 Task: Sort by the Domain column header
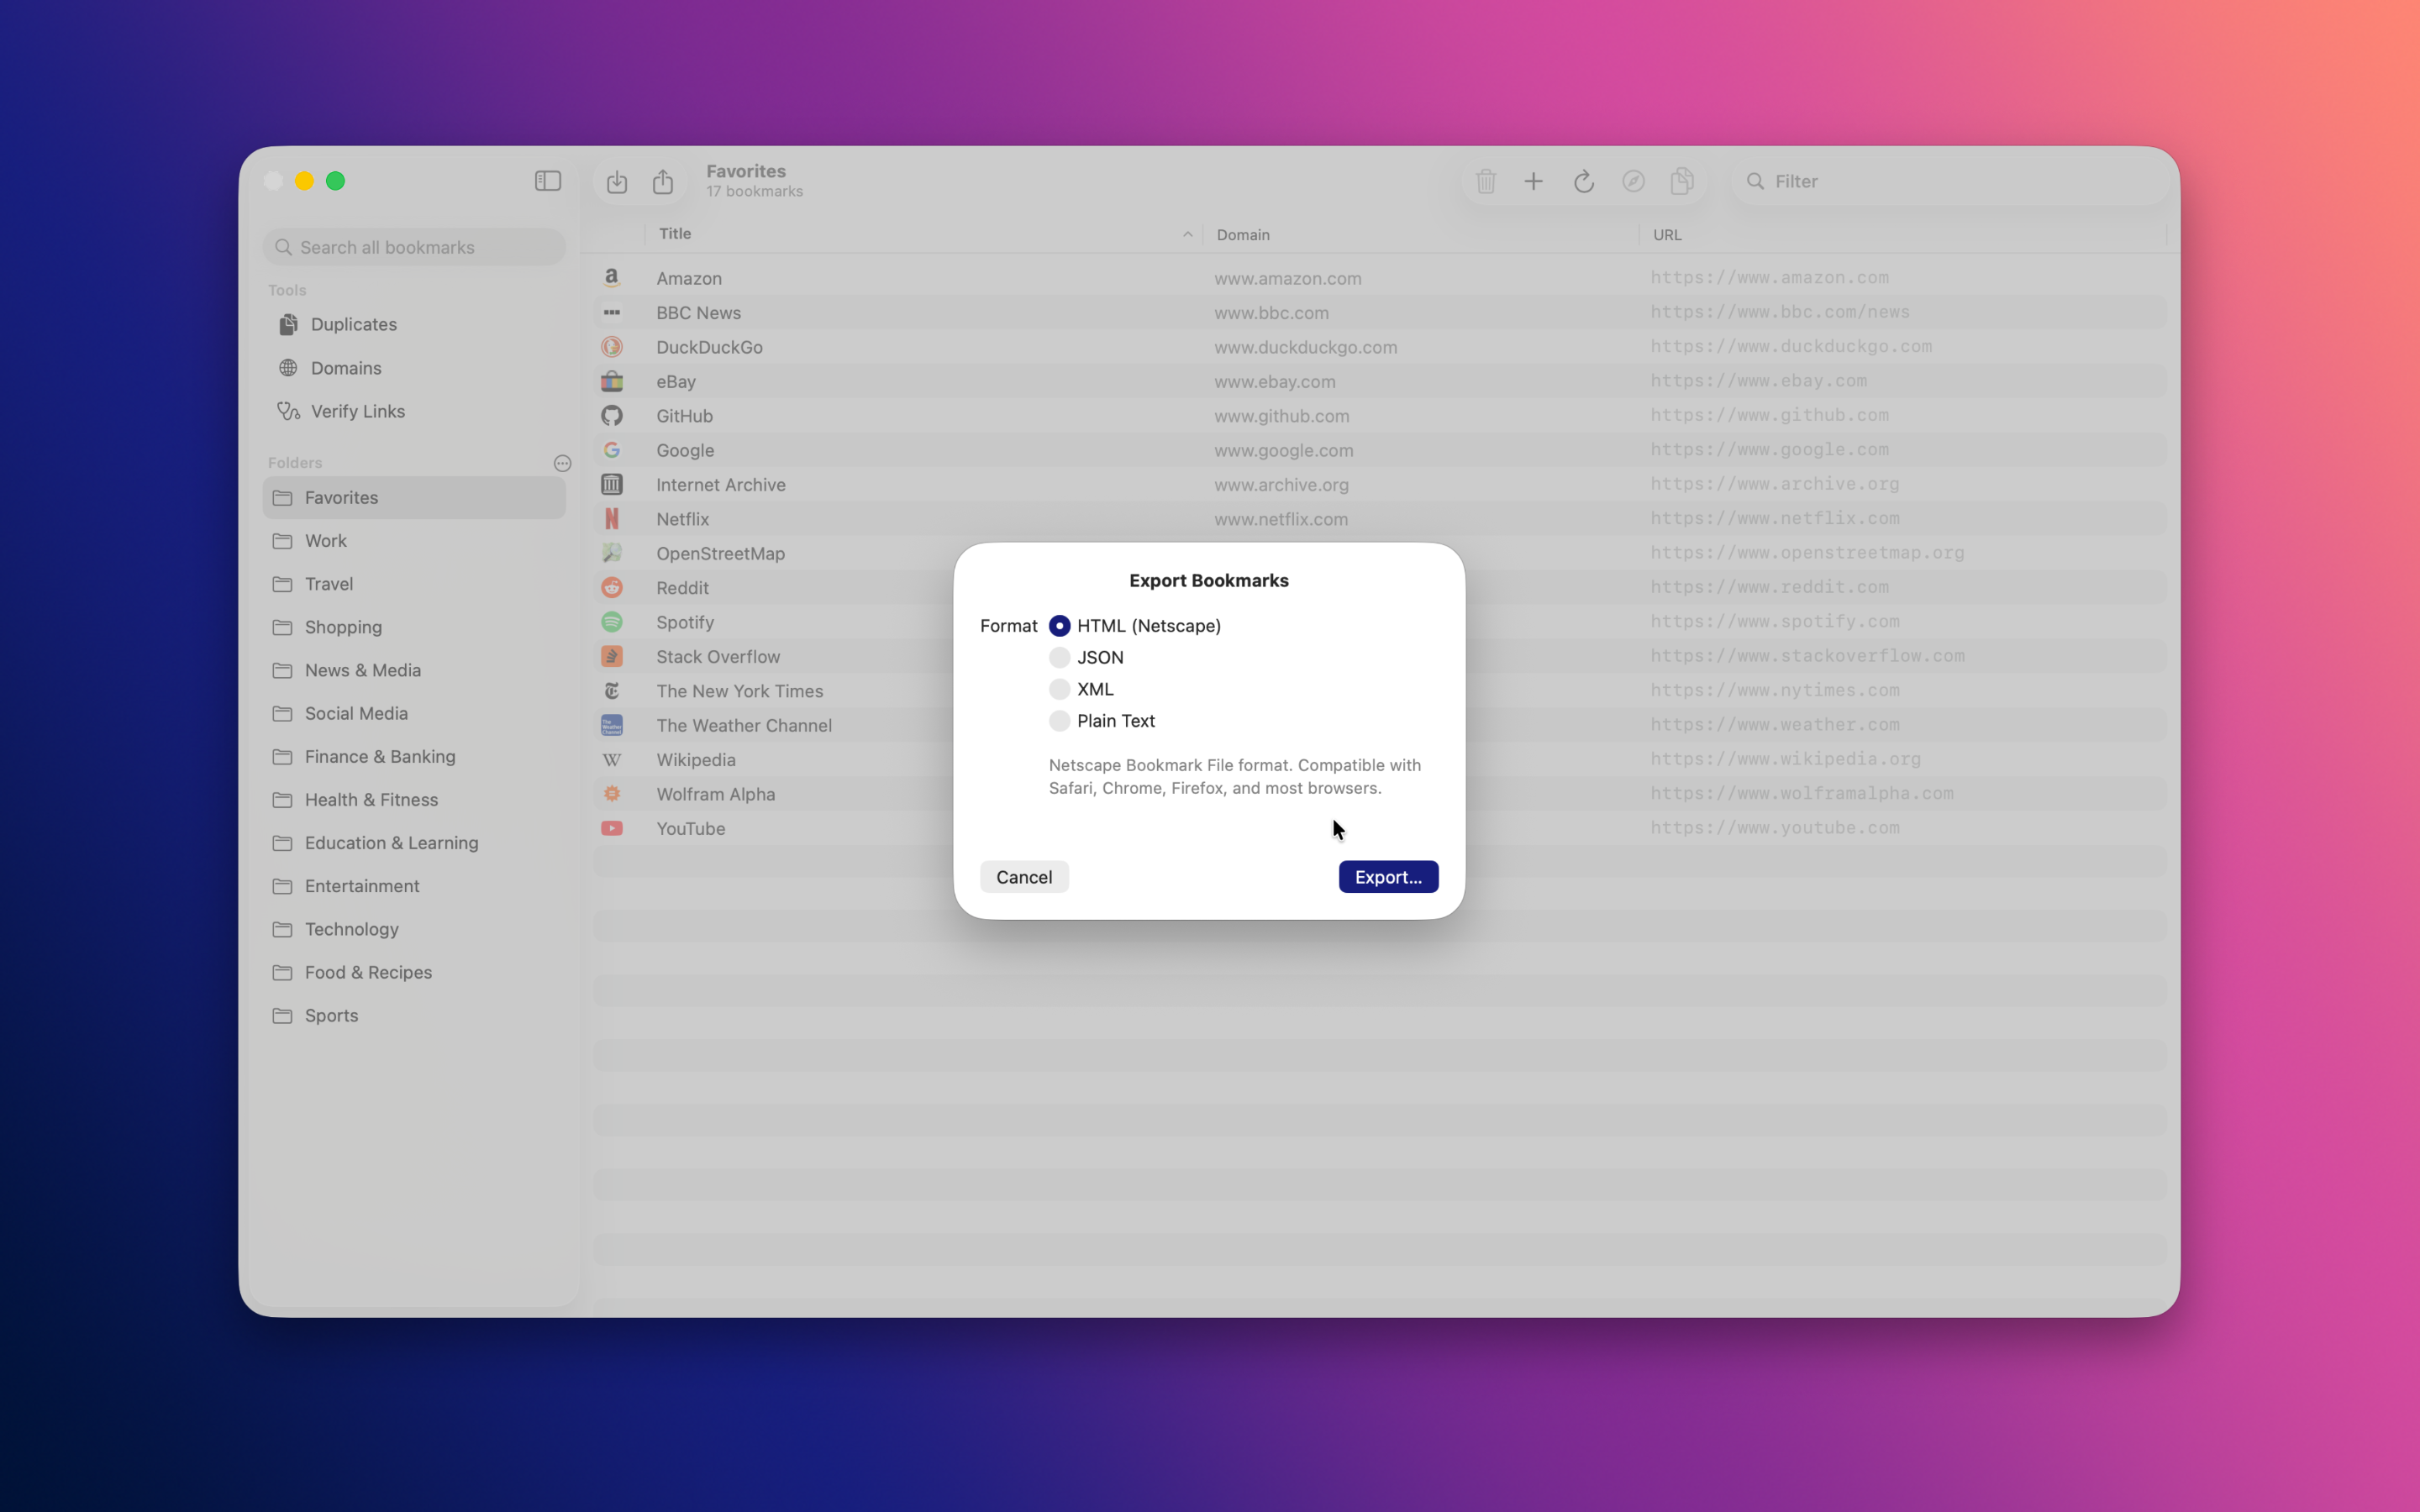pos(1421,234)
